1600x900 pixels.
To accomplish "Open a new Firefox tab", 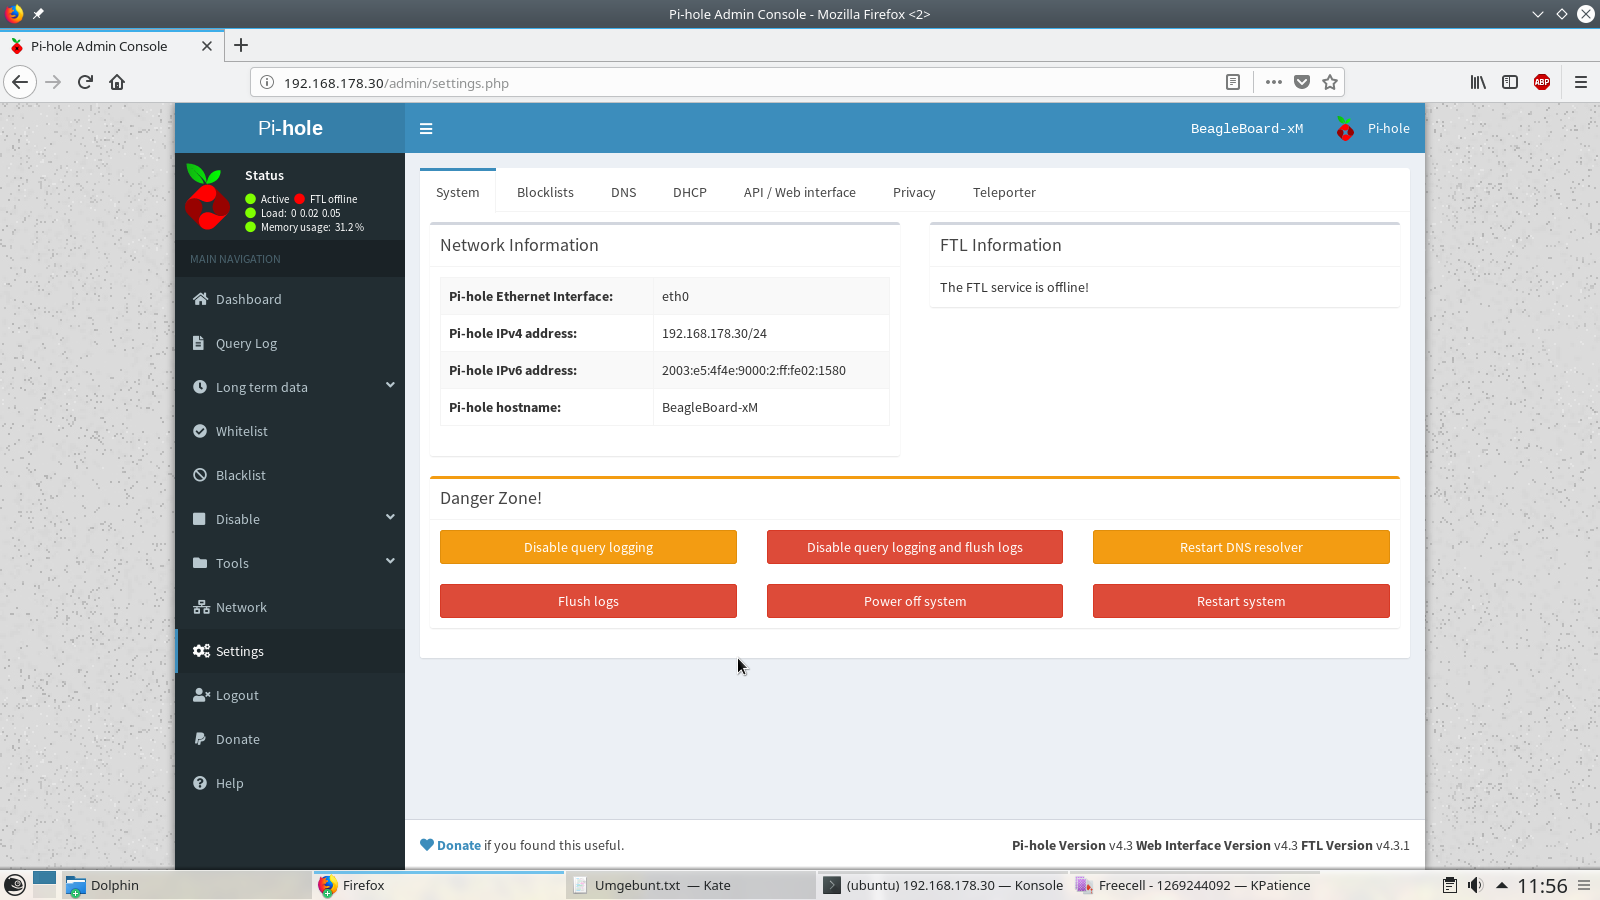I will click(x=241, y=45).
